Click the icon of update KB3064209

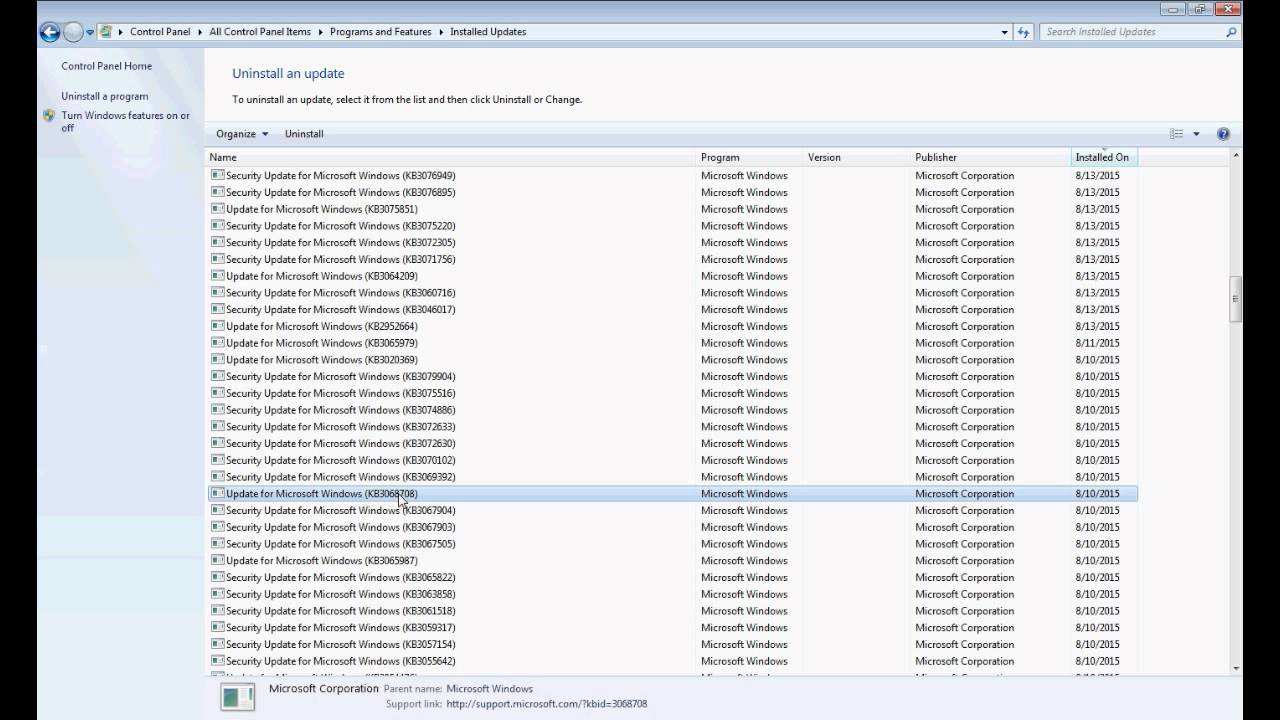tap(217, 276)
